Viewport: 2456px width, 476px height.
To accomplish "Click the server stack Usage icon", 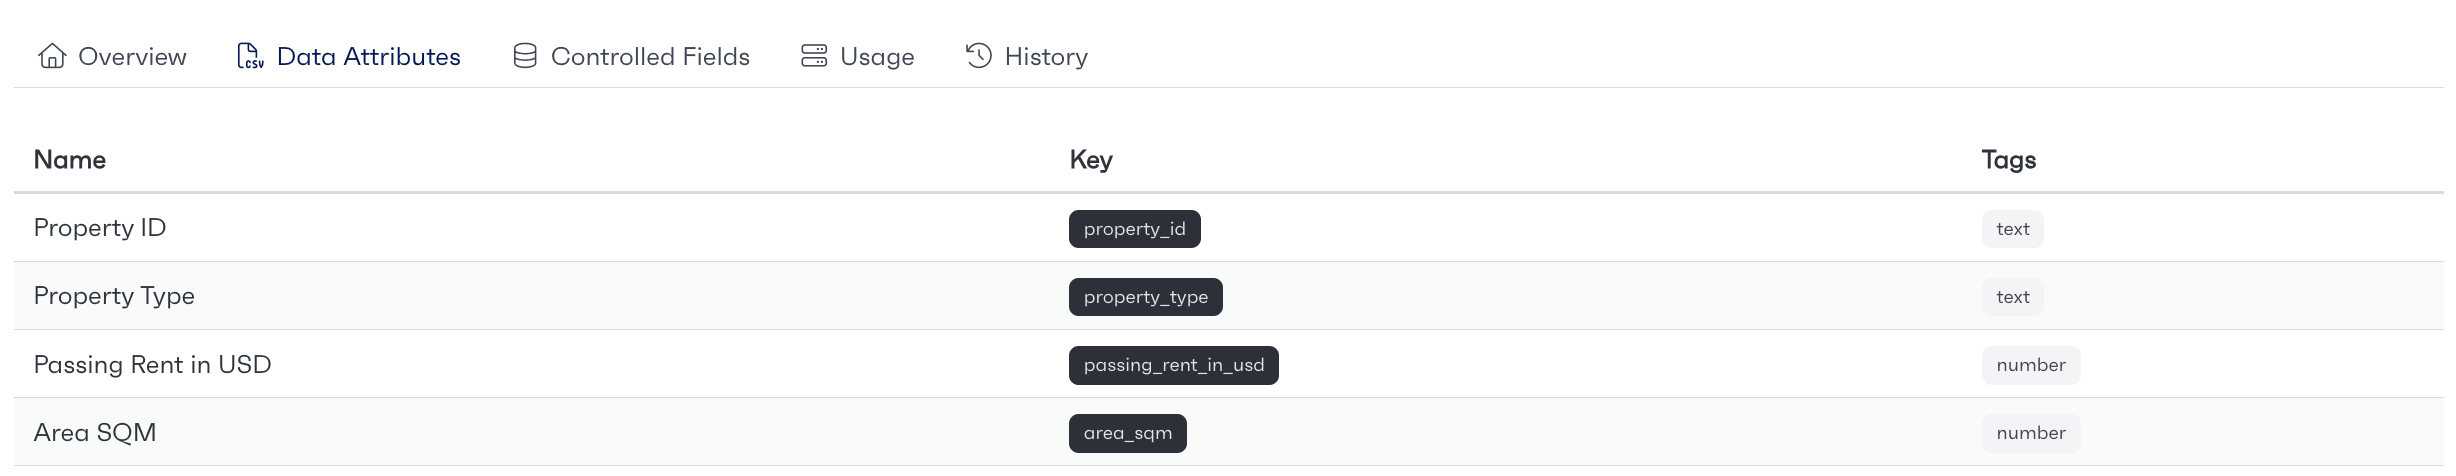I will [x=814, y=56].
